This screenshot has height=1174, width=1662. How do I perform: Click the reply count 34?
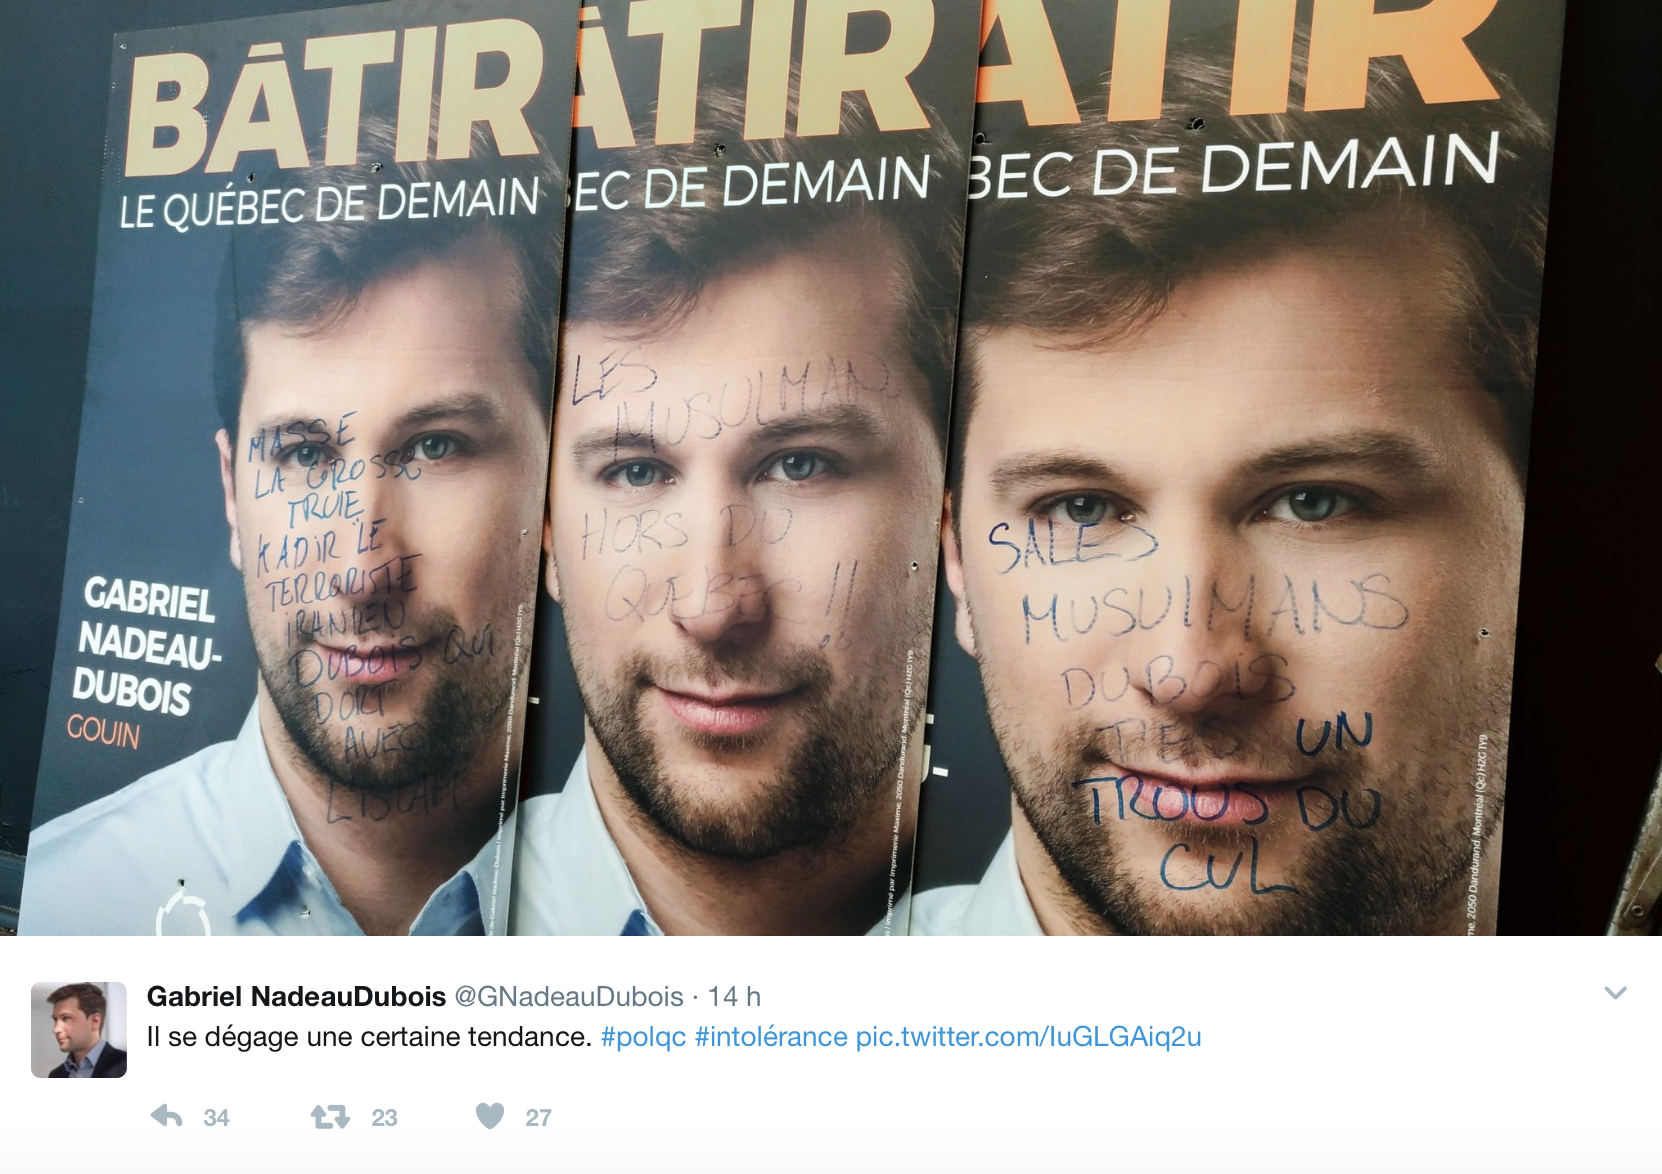pos(216,1118)
